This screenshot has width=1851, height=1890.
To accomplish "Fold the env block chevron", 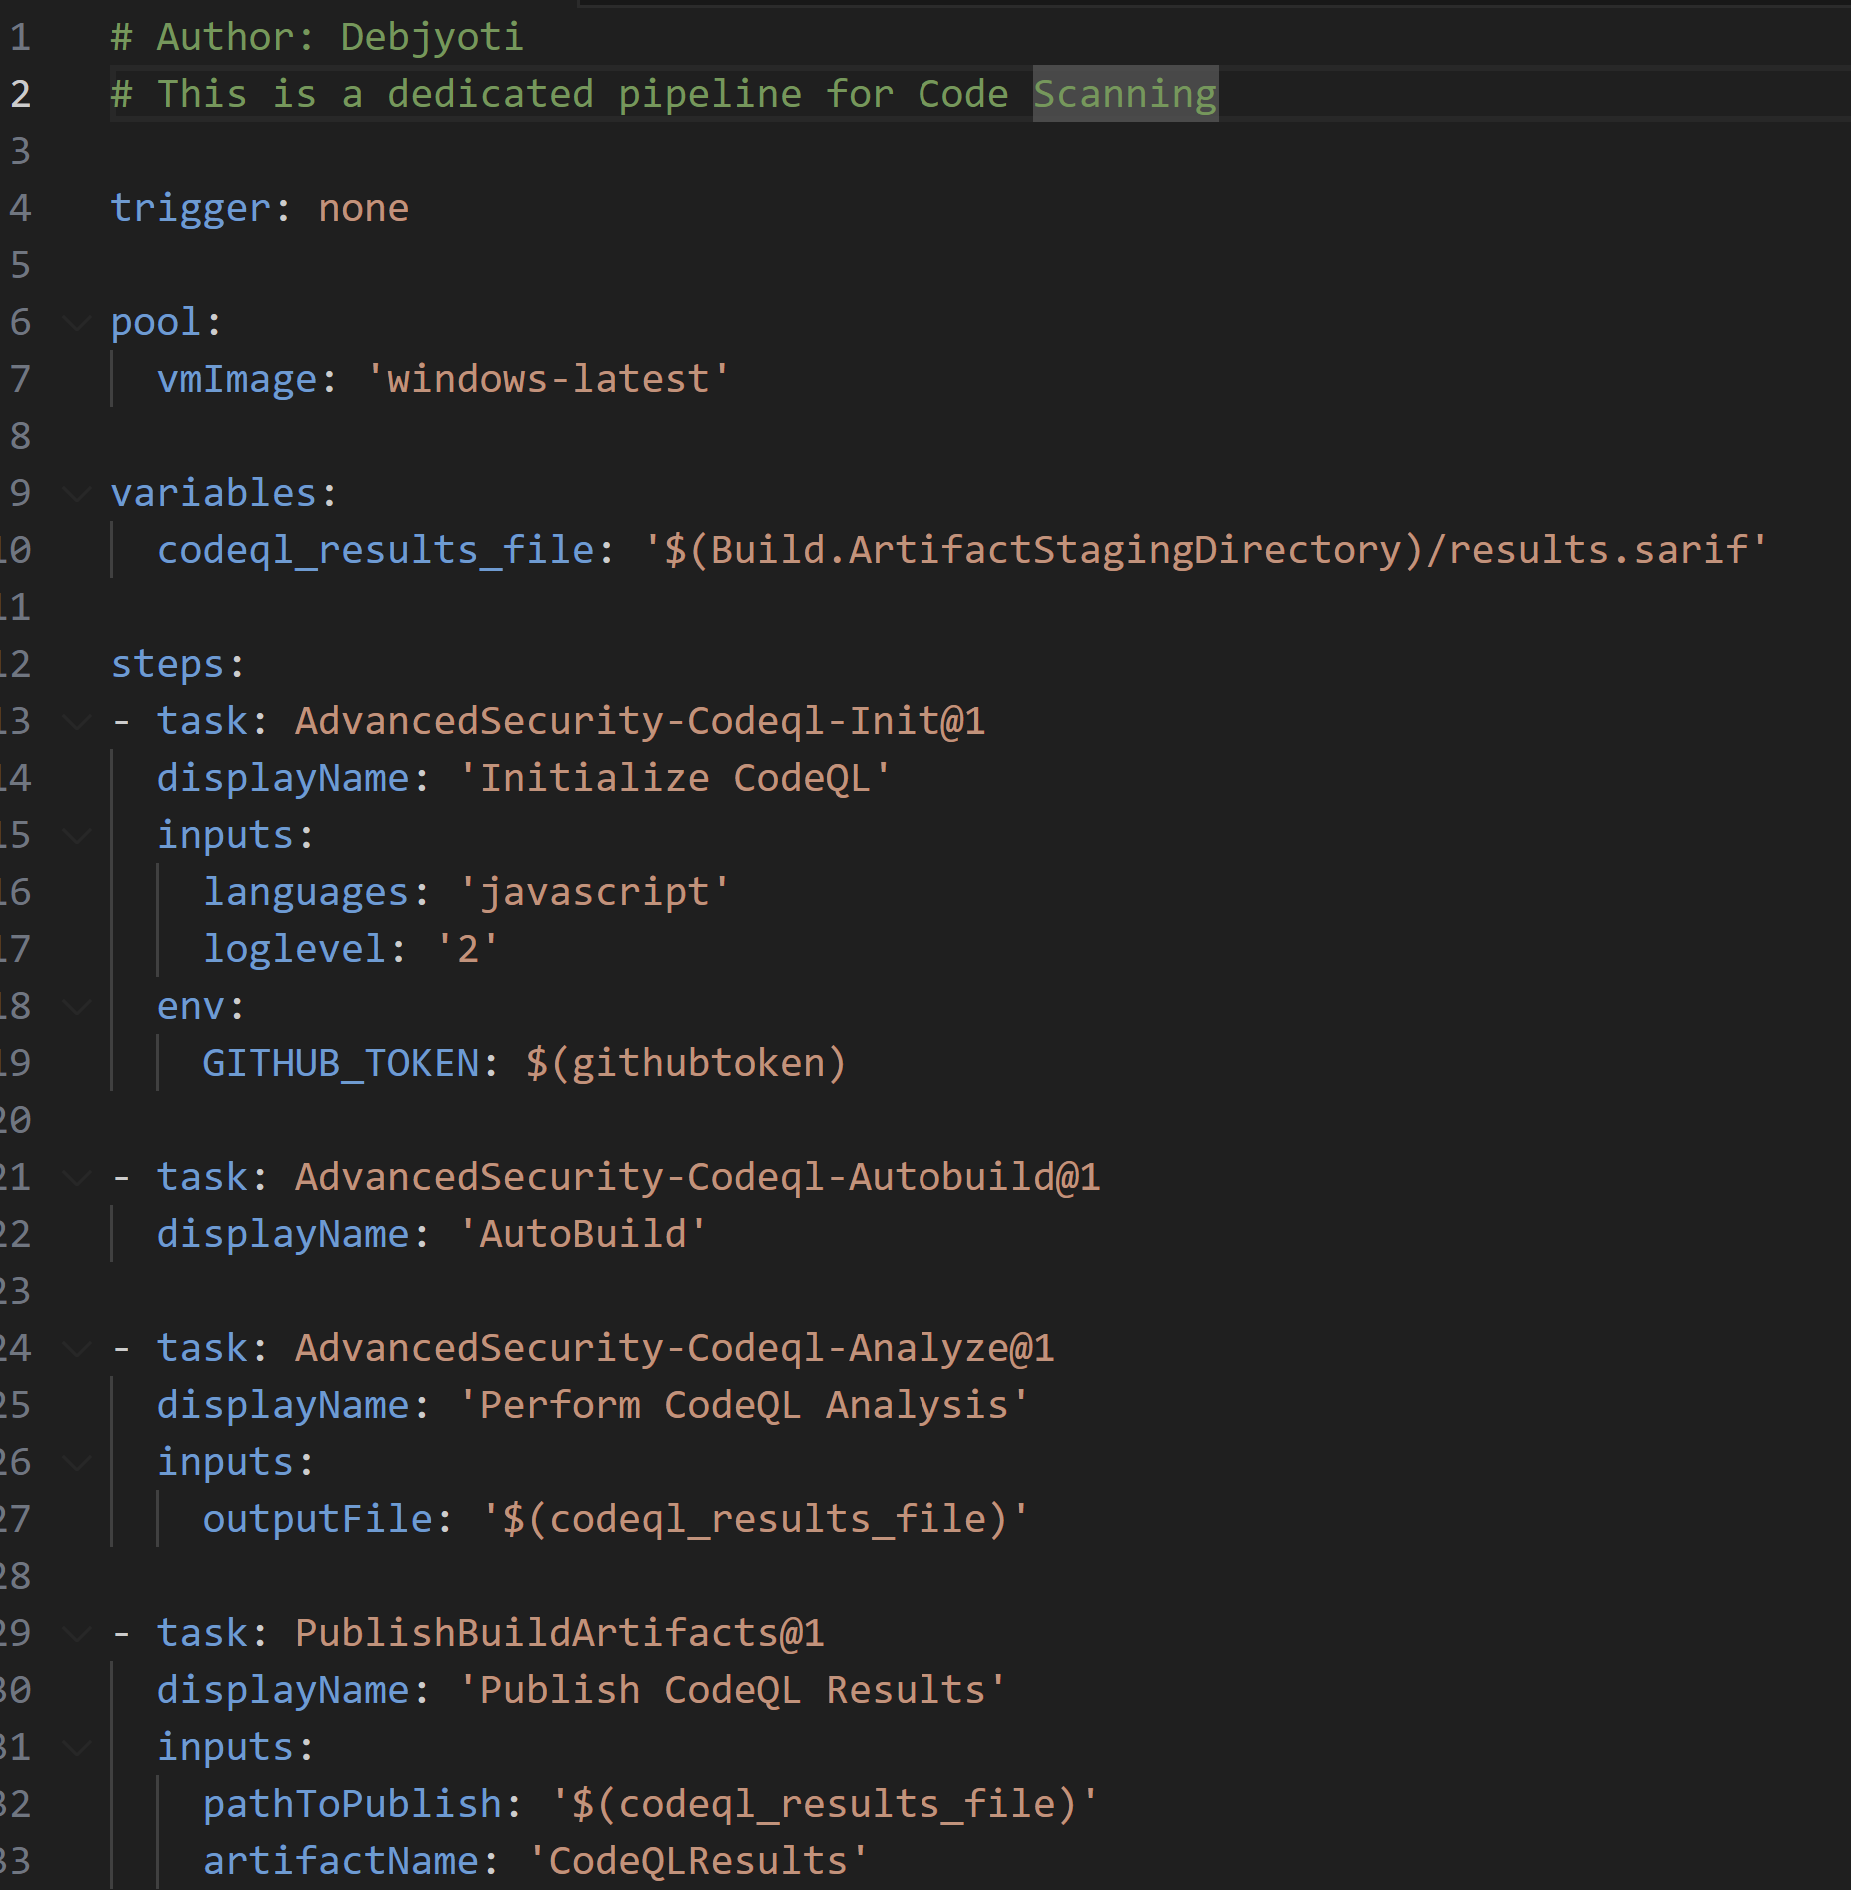I will coord(76,1007).
